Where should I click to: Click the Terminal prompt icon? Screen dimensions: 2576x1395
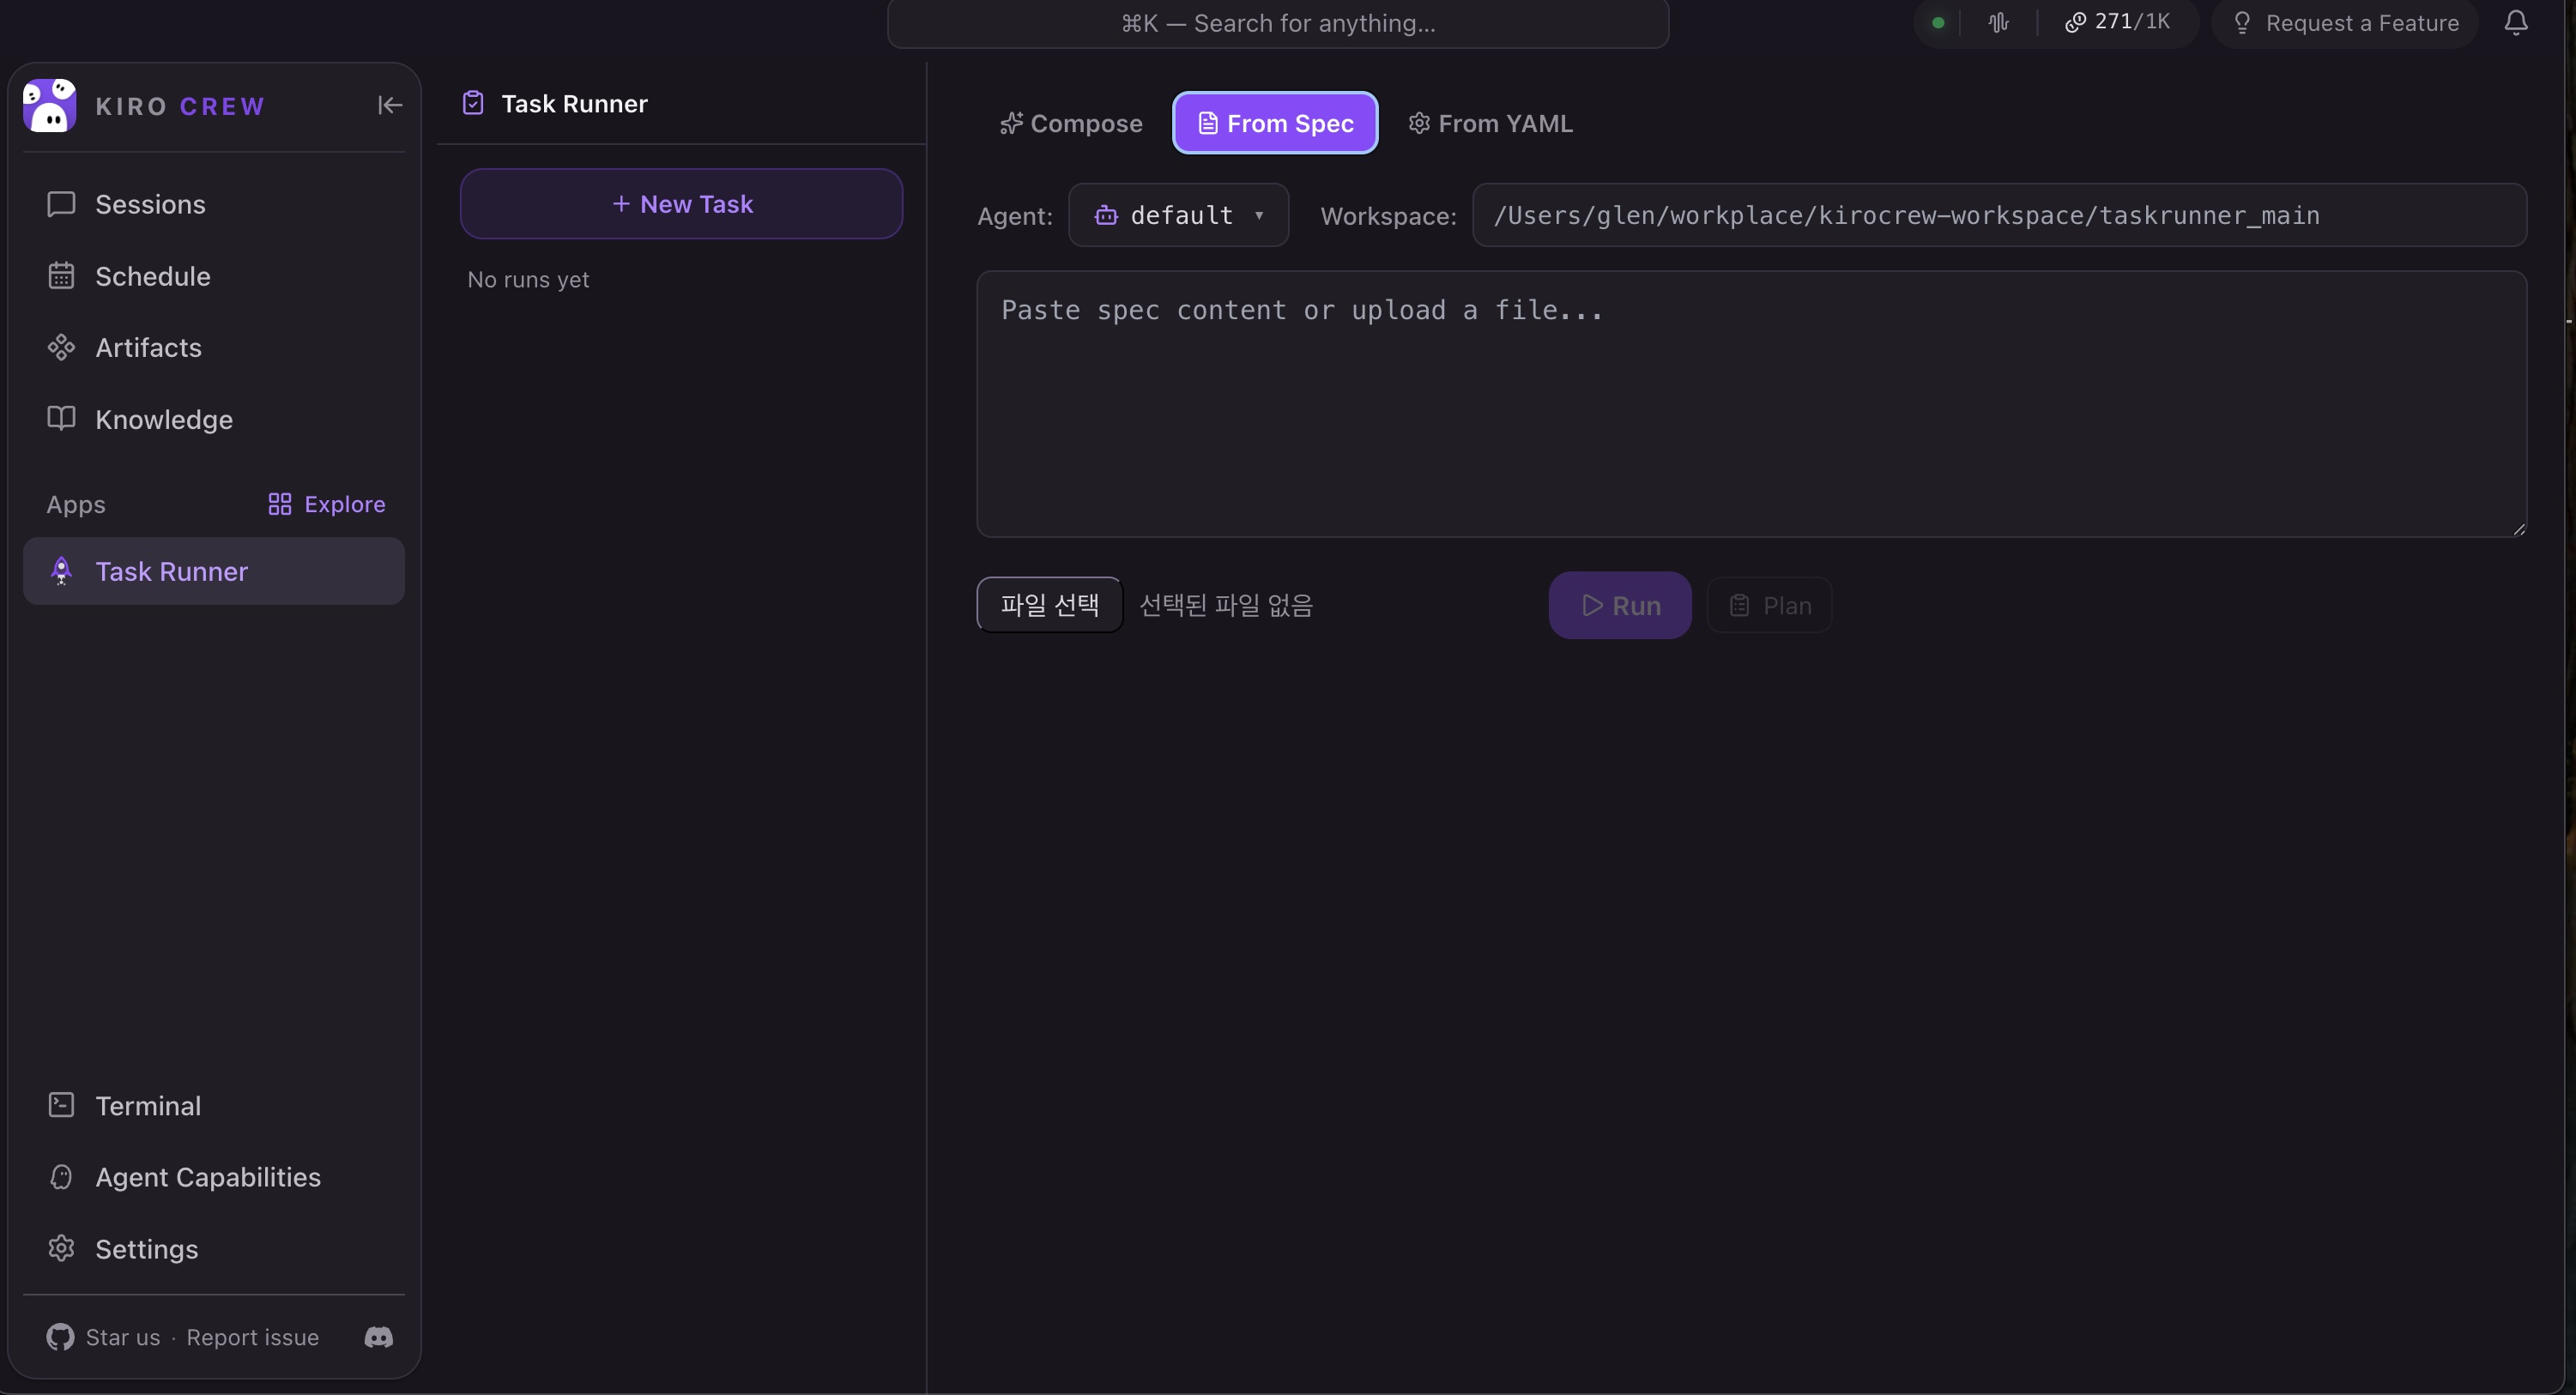[61, 1105]
